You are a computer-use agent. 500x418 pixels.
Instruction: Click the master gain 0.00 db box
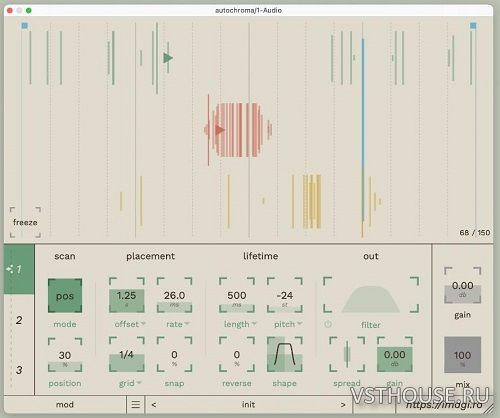tap(463, 286)
